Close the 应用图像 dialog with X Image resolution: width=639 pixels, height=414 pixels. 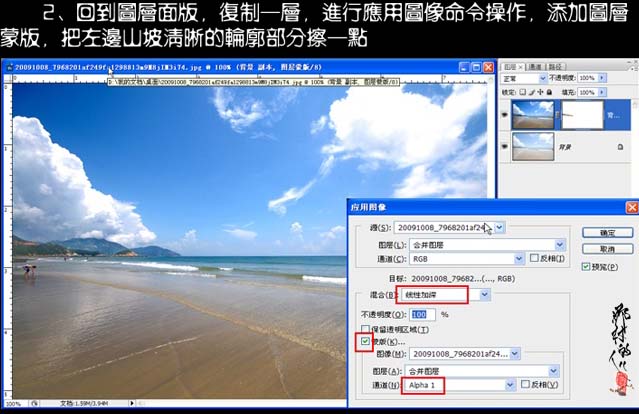(x=631, y=207)
